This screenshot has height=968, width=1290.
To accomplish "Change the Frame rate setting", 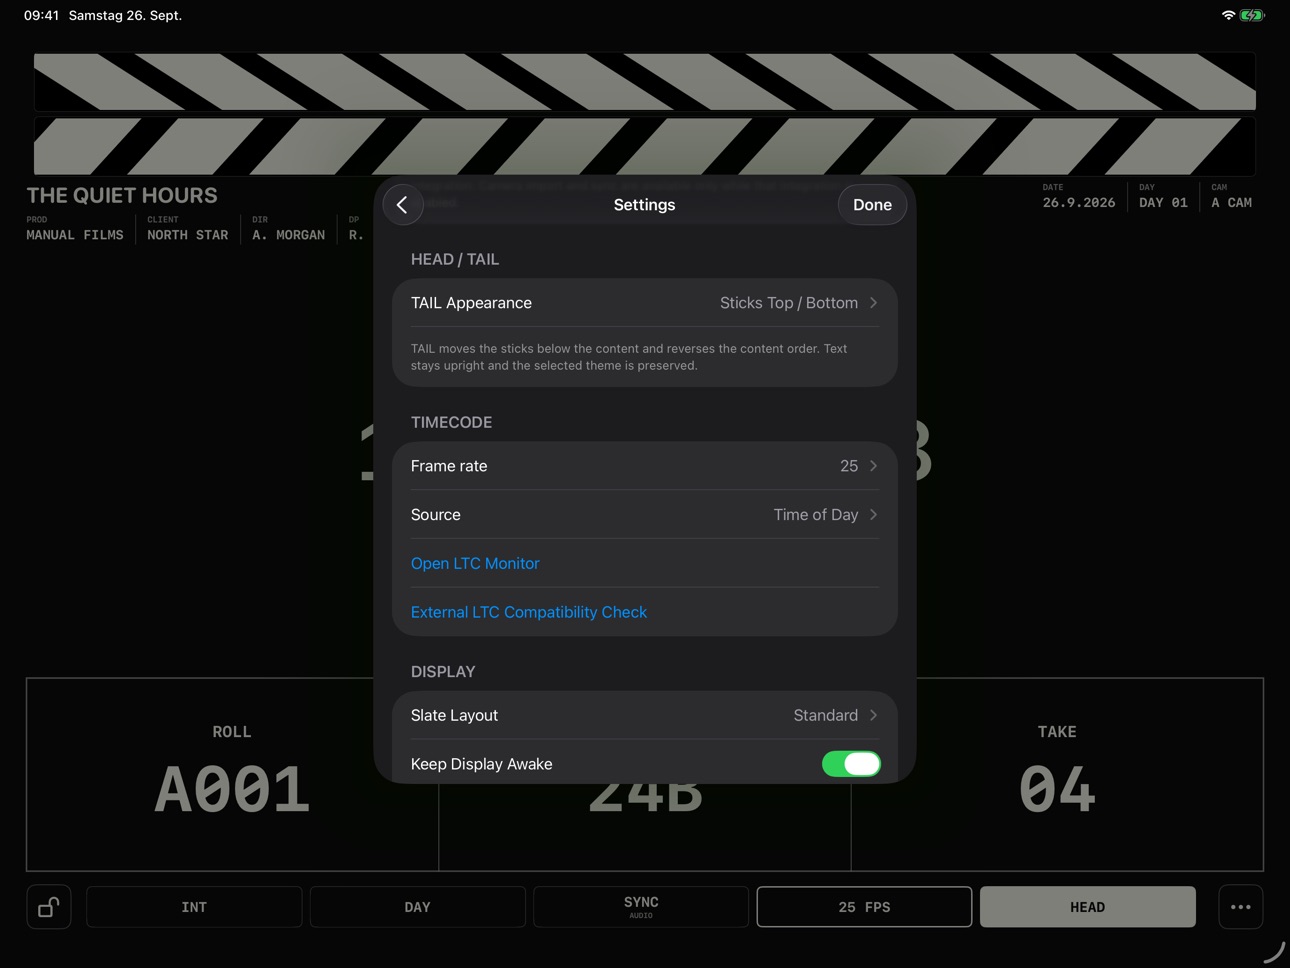I will tap(645, 466).
